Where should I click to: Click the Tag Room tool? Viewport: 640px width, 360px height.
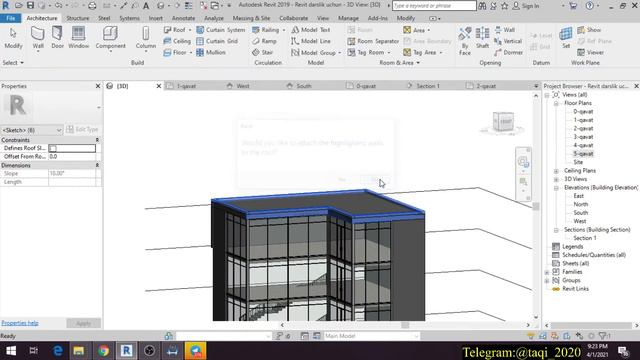[366, 53]
